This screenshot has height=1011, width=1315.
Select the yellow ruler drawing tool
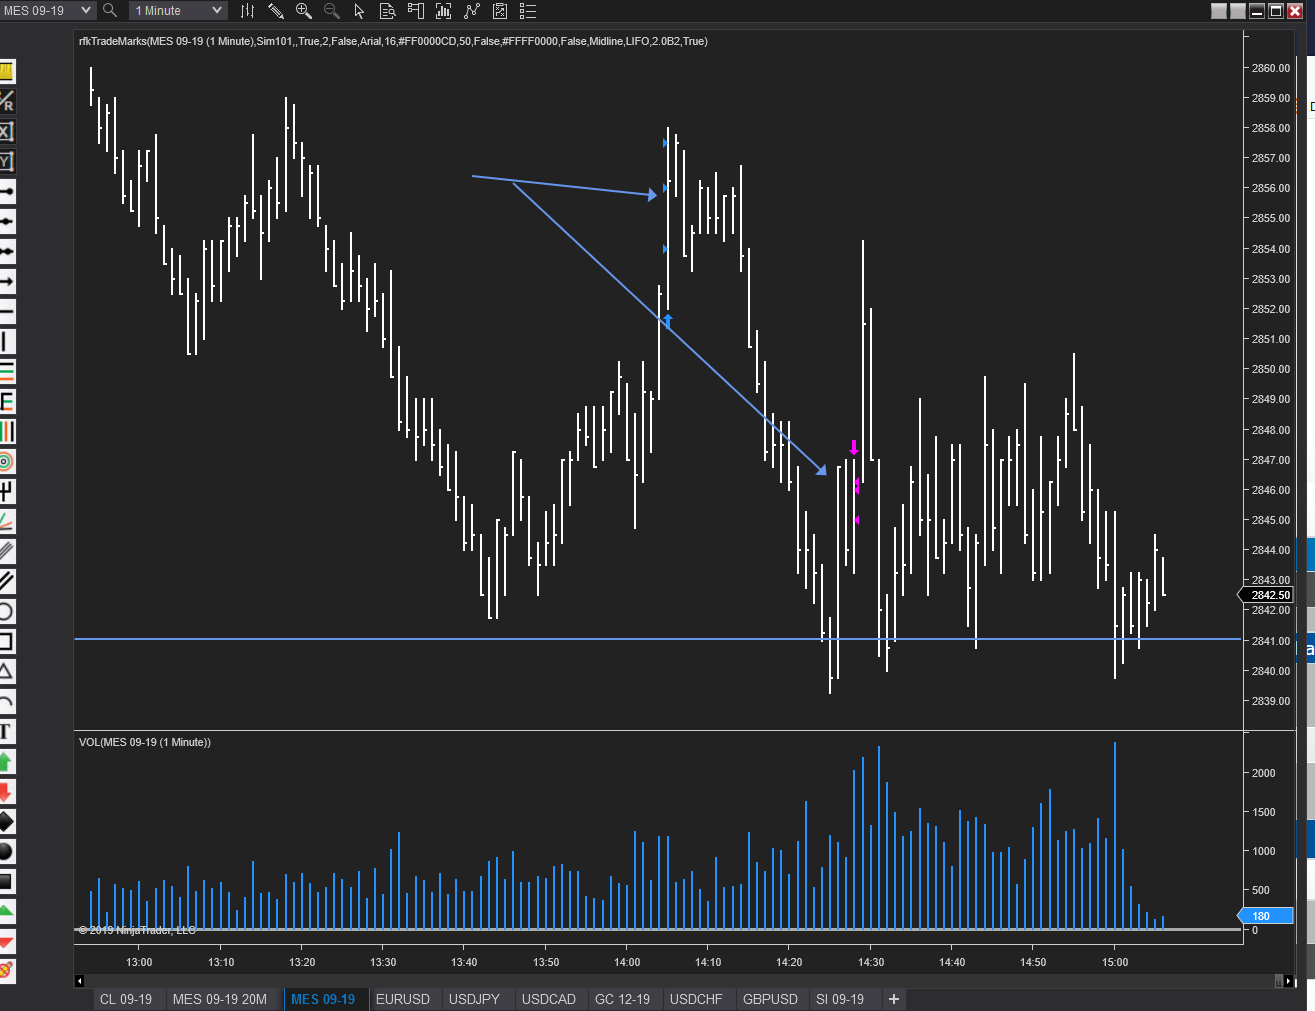(6, 71)
